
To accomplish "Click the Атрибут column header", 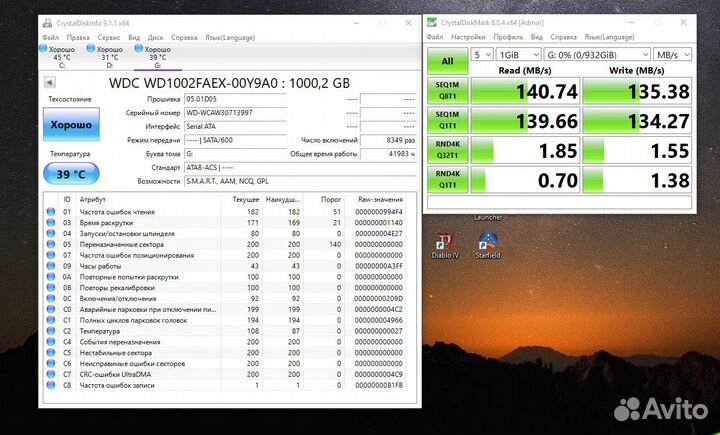I will coord(93,199).
